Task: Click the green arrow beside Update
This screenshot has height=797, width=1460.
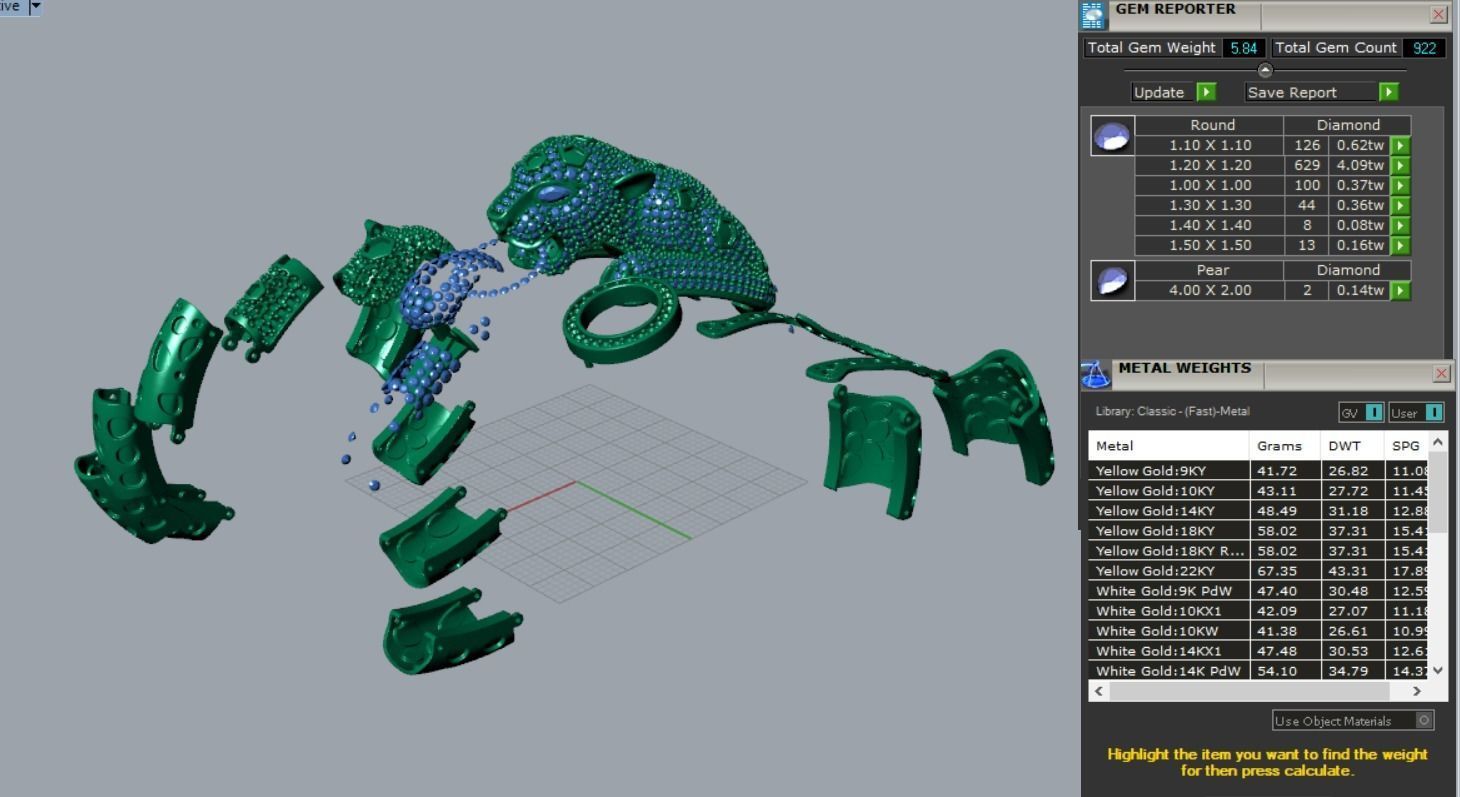Action: (1207, 92)
